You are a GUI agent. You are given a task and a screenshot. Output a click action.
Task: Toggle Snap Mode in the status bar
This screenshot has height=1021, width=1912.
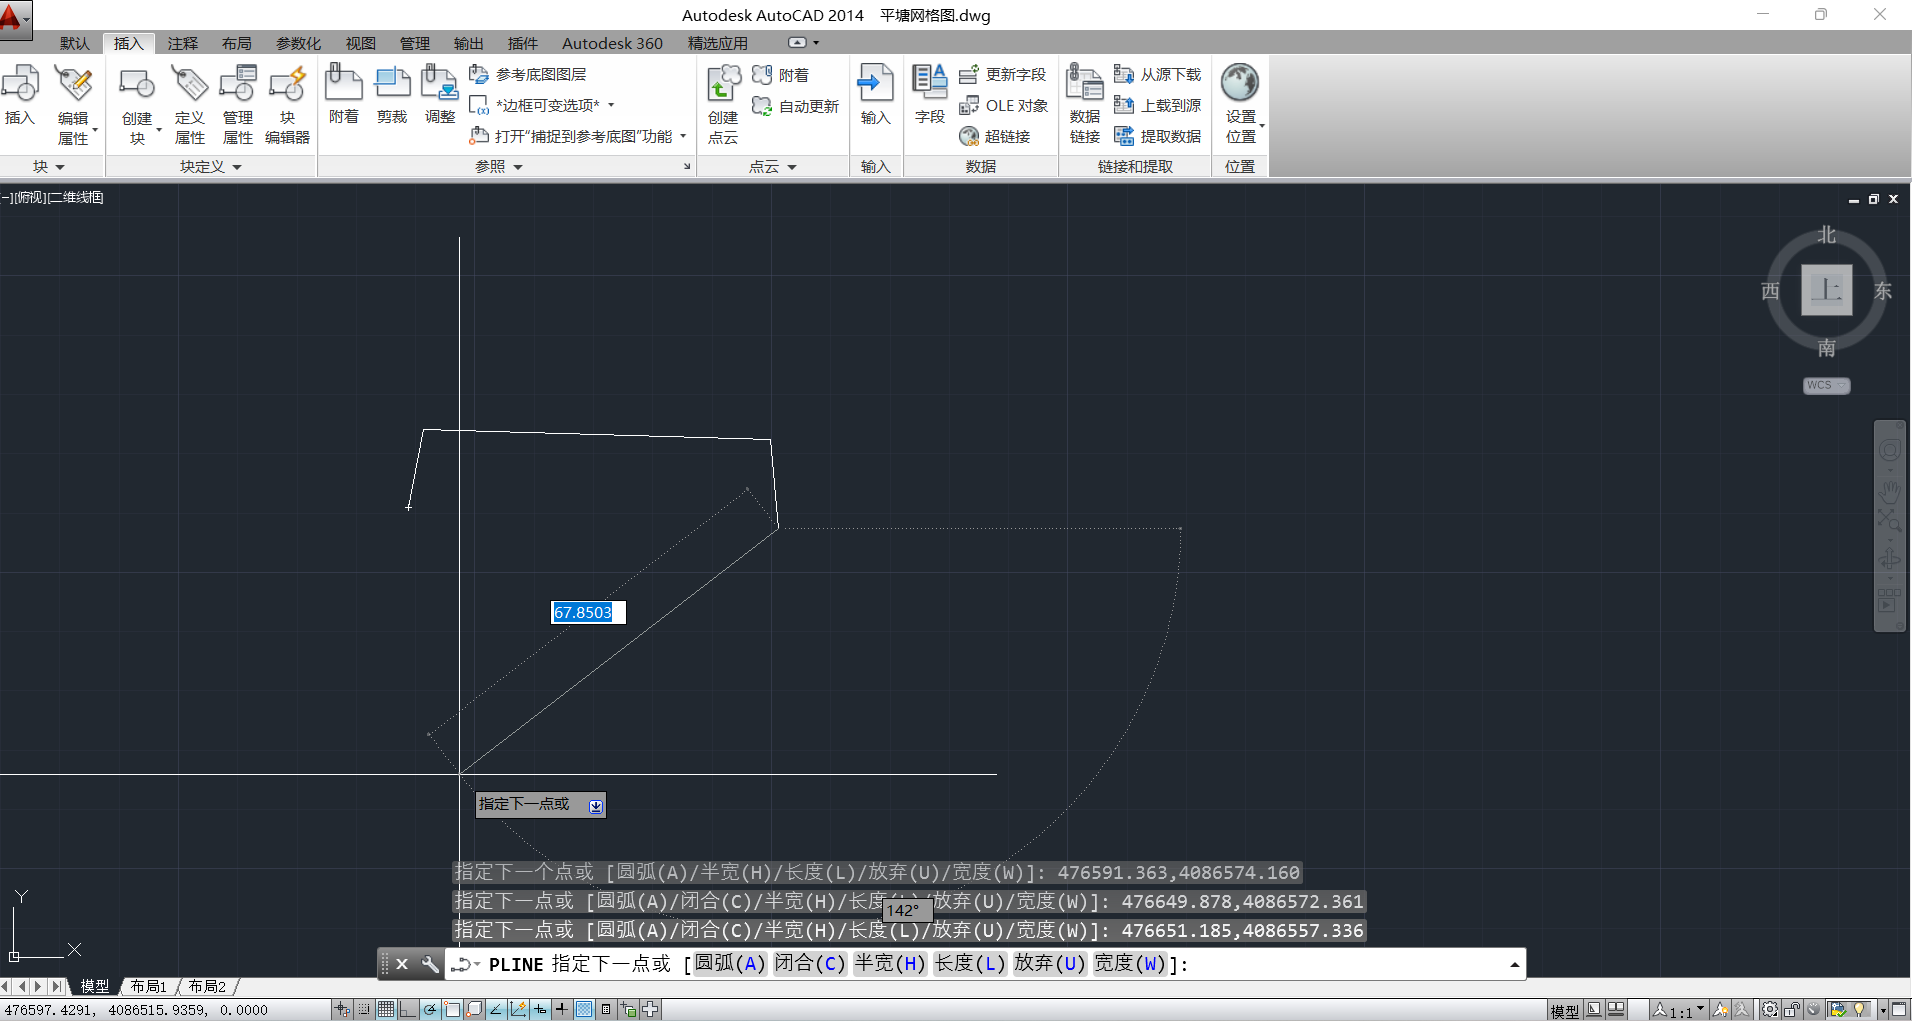click(x=364, y=1010)
